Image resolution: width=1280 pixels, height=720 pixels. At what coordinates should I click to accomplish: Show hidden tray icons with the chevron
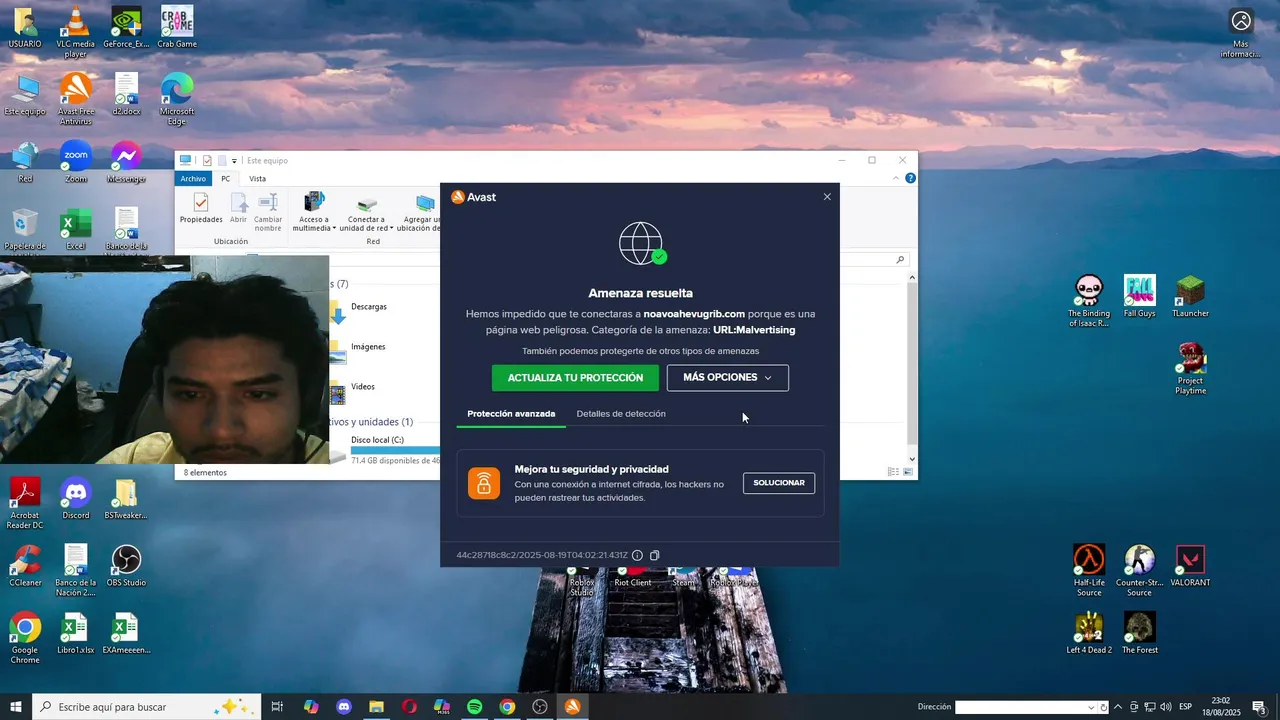[x=1118, y=707]
